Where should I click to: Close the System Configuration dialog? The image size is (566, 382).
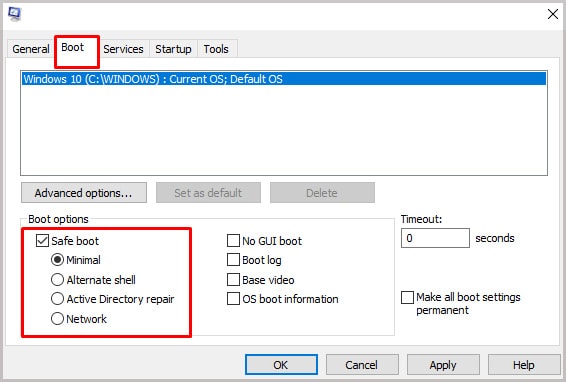point(553,14)
